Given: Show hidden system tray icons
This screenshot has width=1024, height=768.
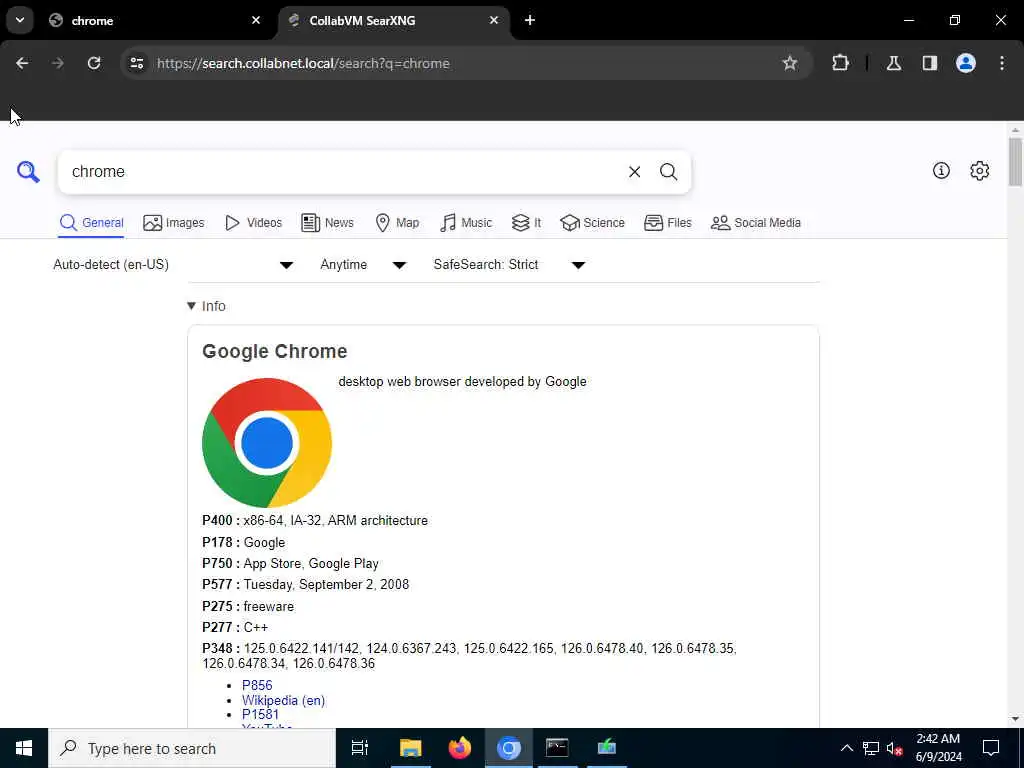Looking at the screenshot, I should 846,748.
